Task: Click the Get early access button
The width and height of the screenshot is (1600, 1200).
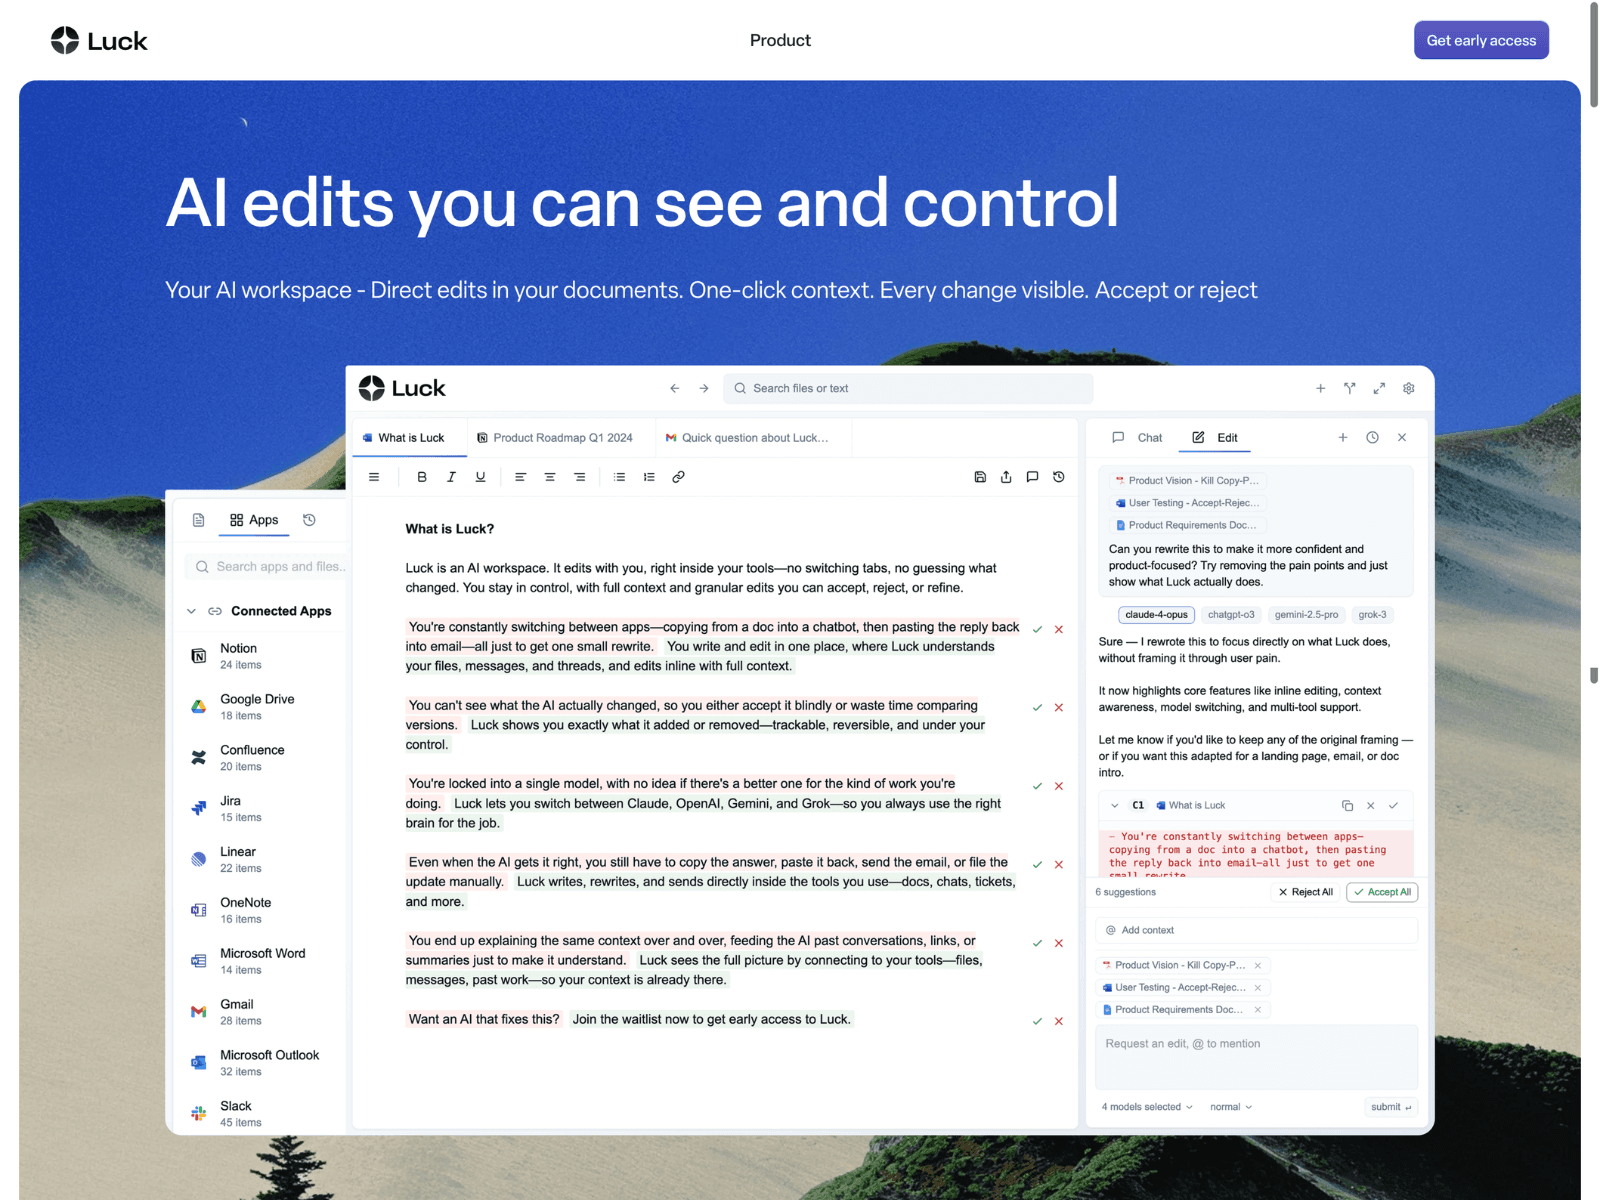Action: click(1481, 40)
